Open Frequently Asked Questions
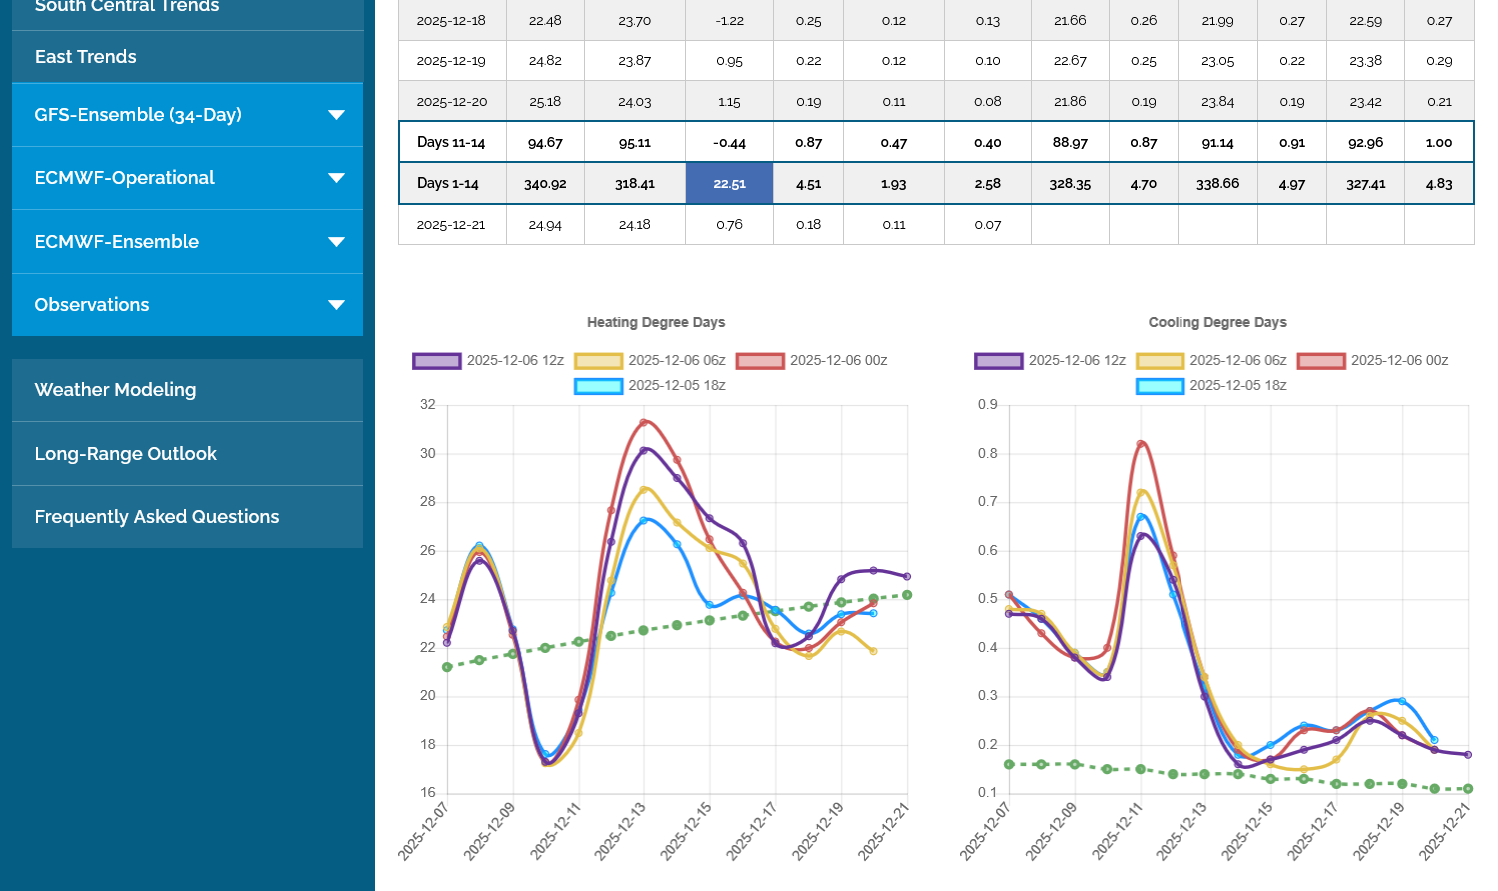1498x891 pixels. point(157,517)
